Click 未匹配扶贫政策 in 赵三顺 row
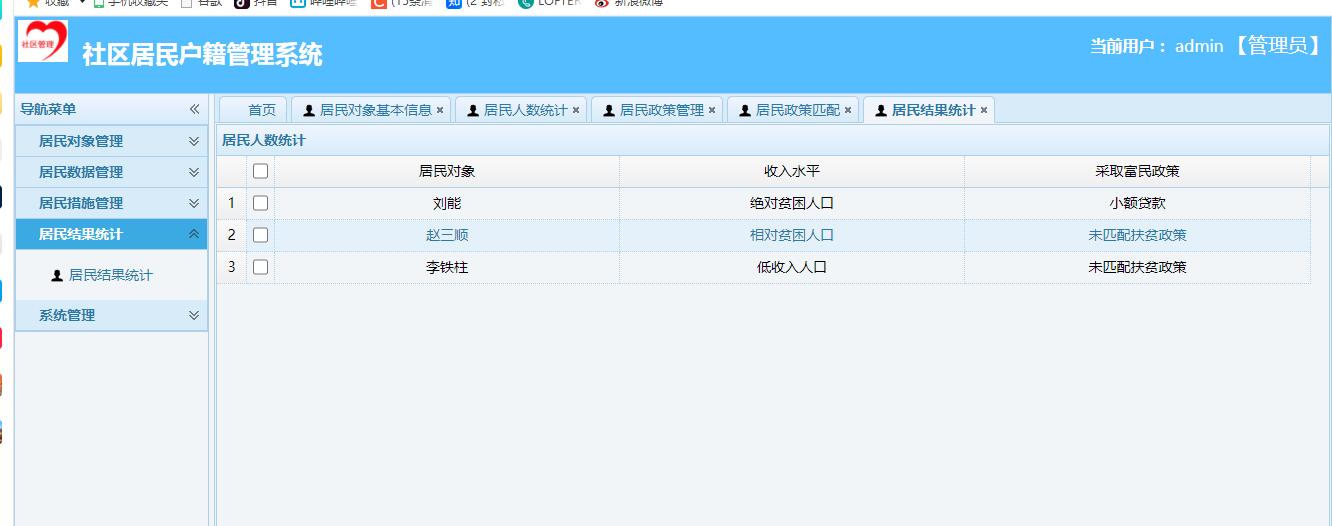 (1137, 235)
